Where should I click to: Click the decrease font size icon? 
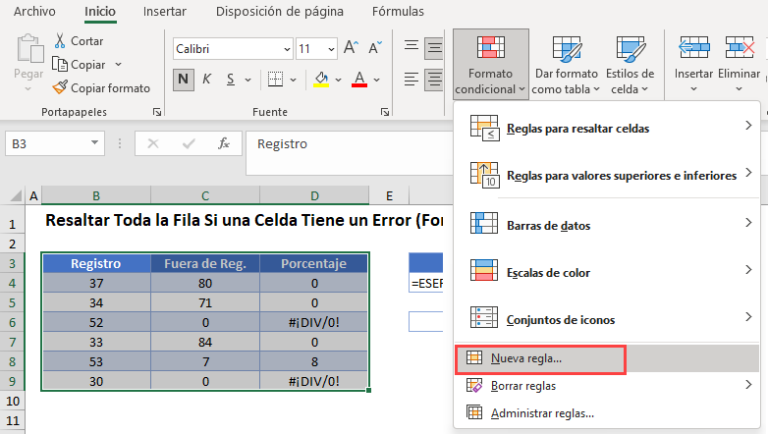coord(375,48)
